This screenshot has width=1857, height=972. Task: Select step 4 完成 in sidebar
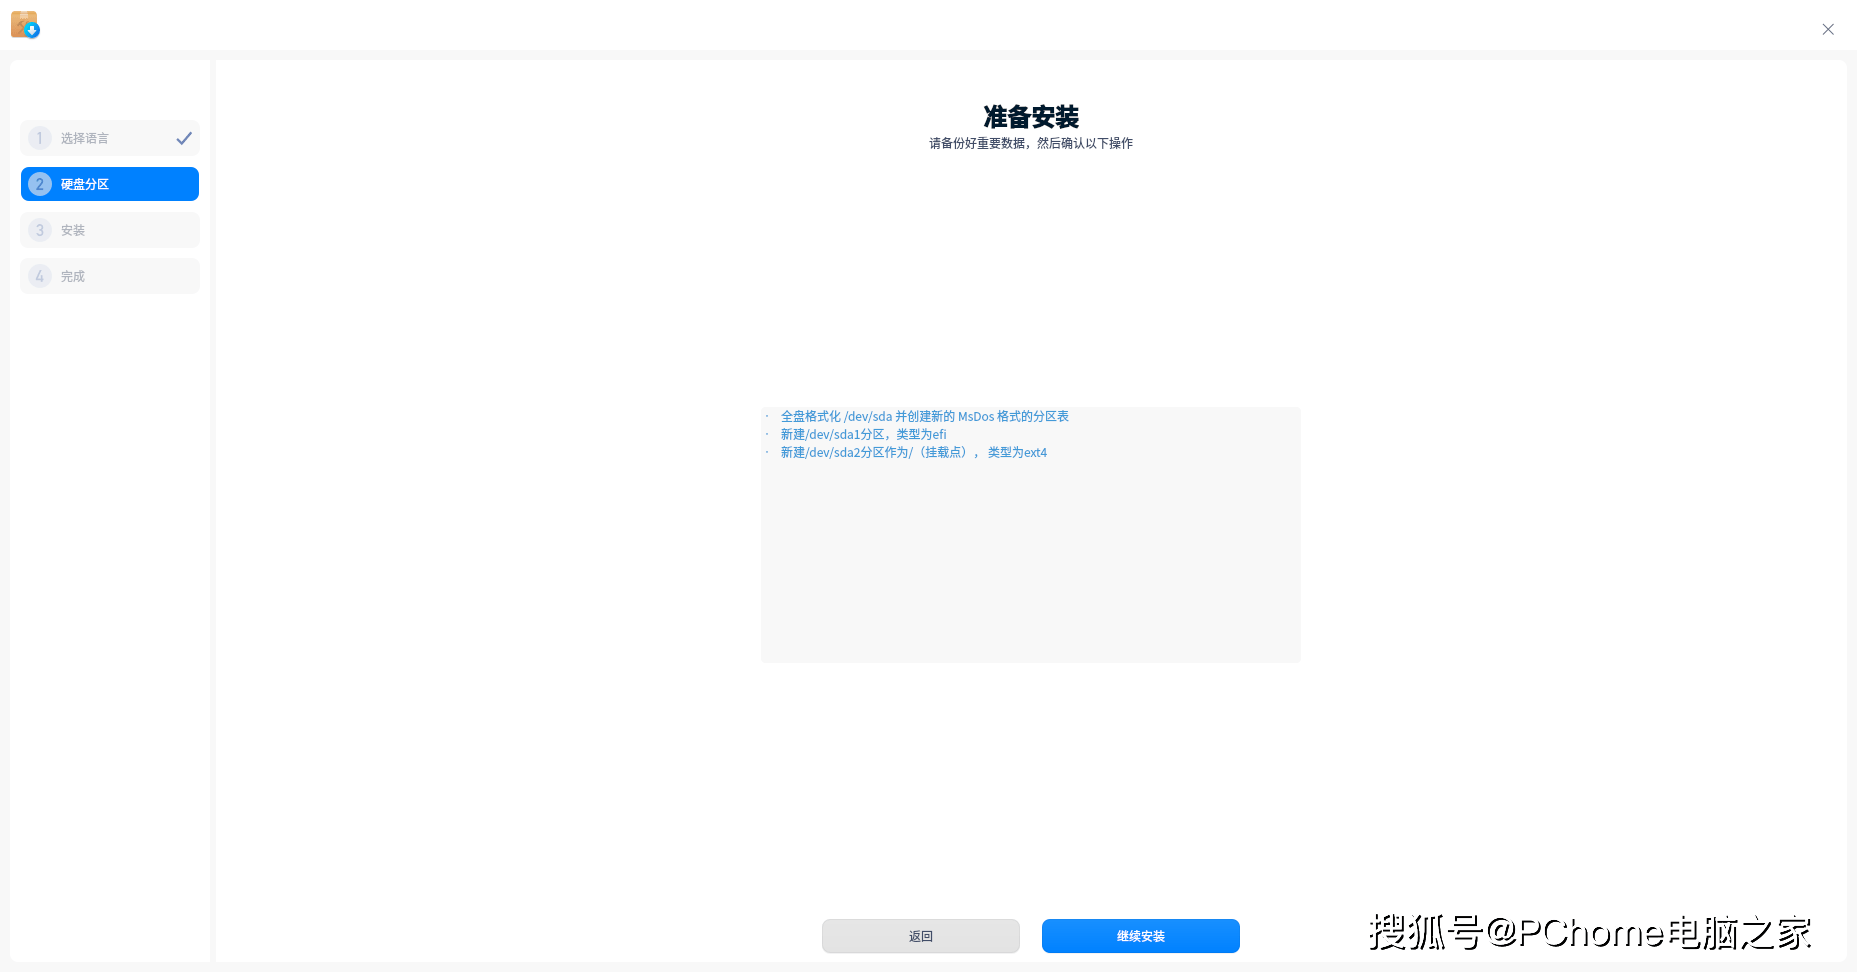(110, 276)
